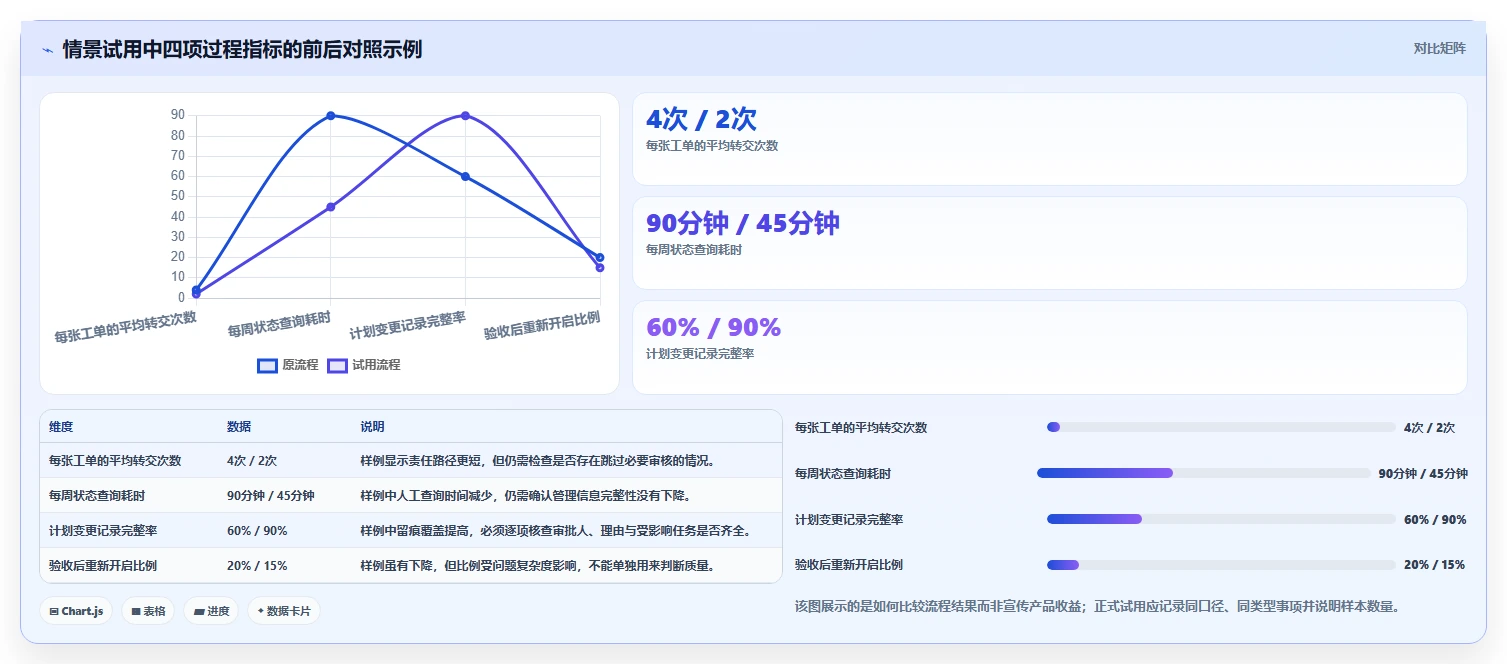
Task: Click the sparkle icon inside 数据卡片 chip
Action: [261, 611]
